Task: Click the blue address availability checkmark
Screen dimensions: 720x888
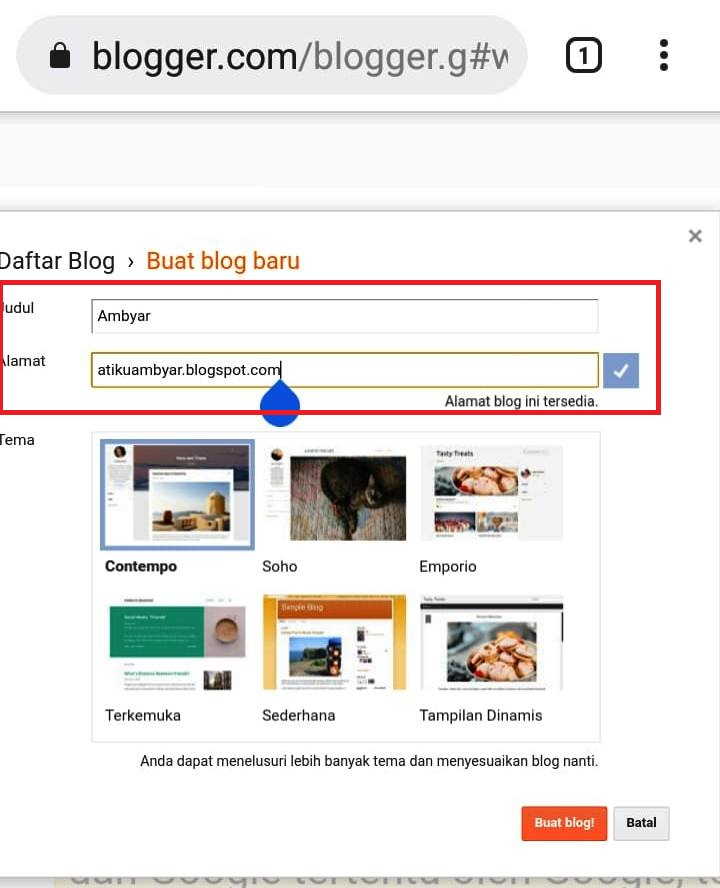Action: click(x=621, y=370)
